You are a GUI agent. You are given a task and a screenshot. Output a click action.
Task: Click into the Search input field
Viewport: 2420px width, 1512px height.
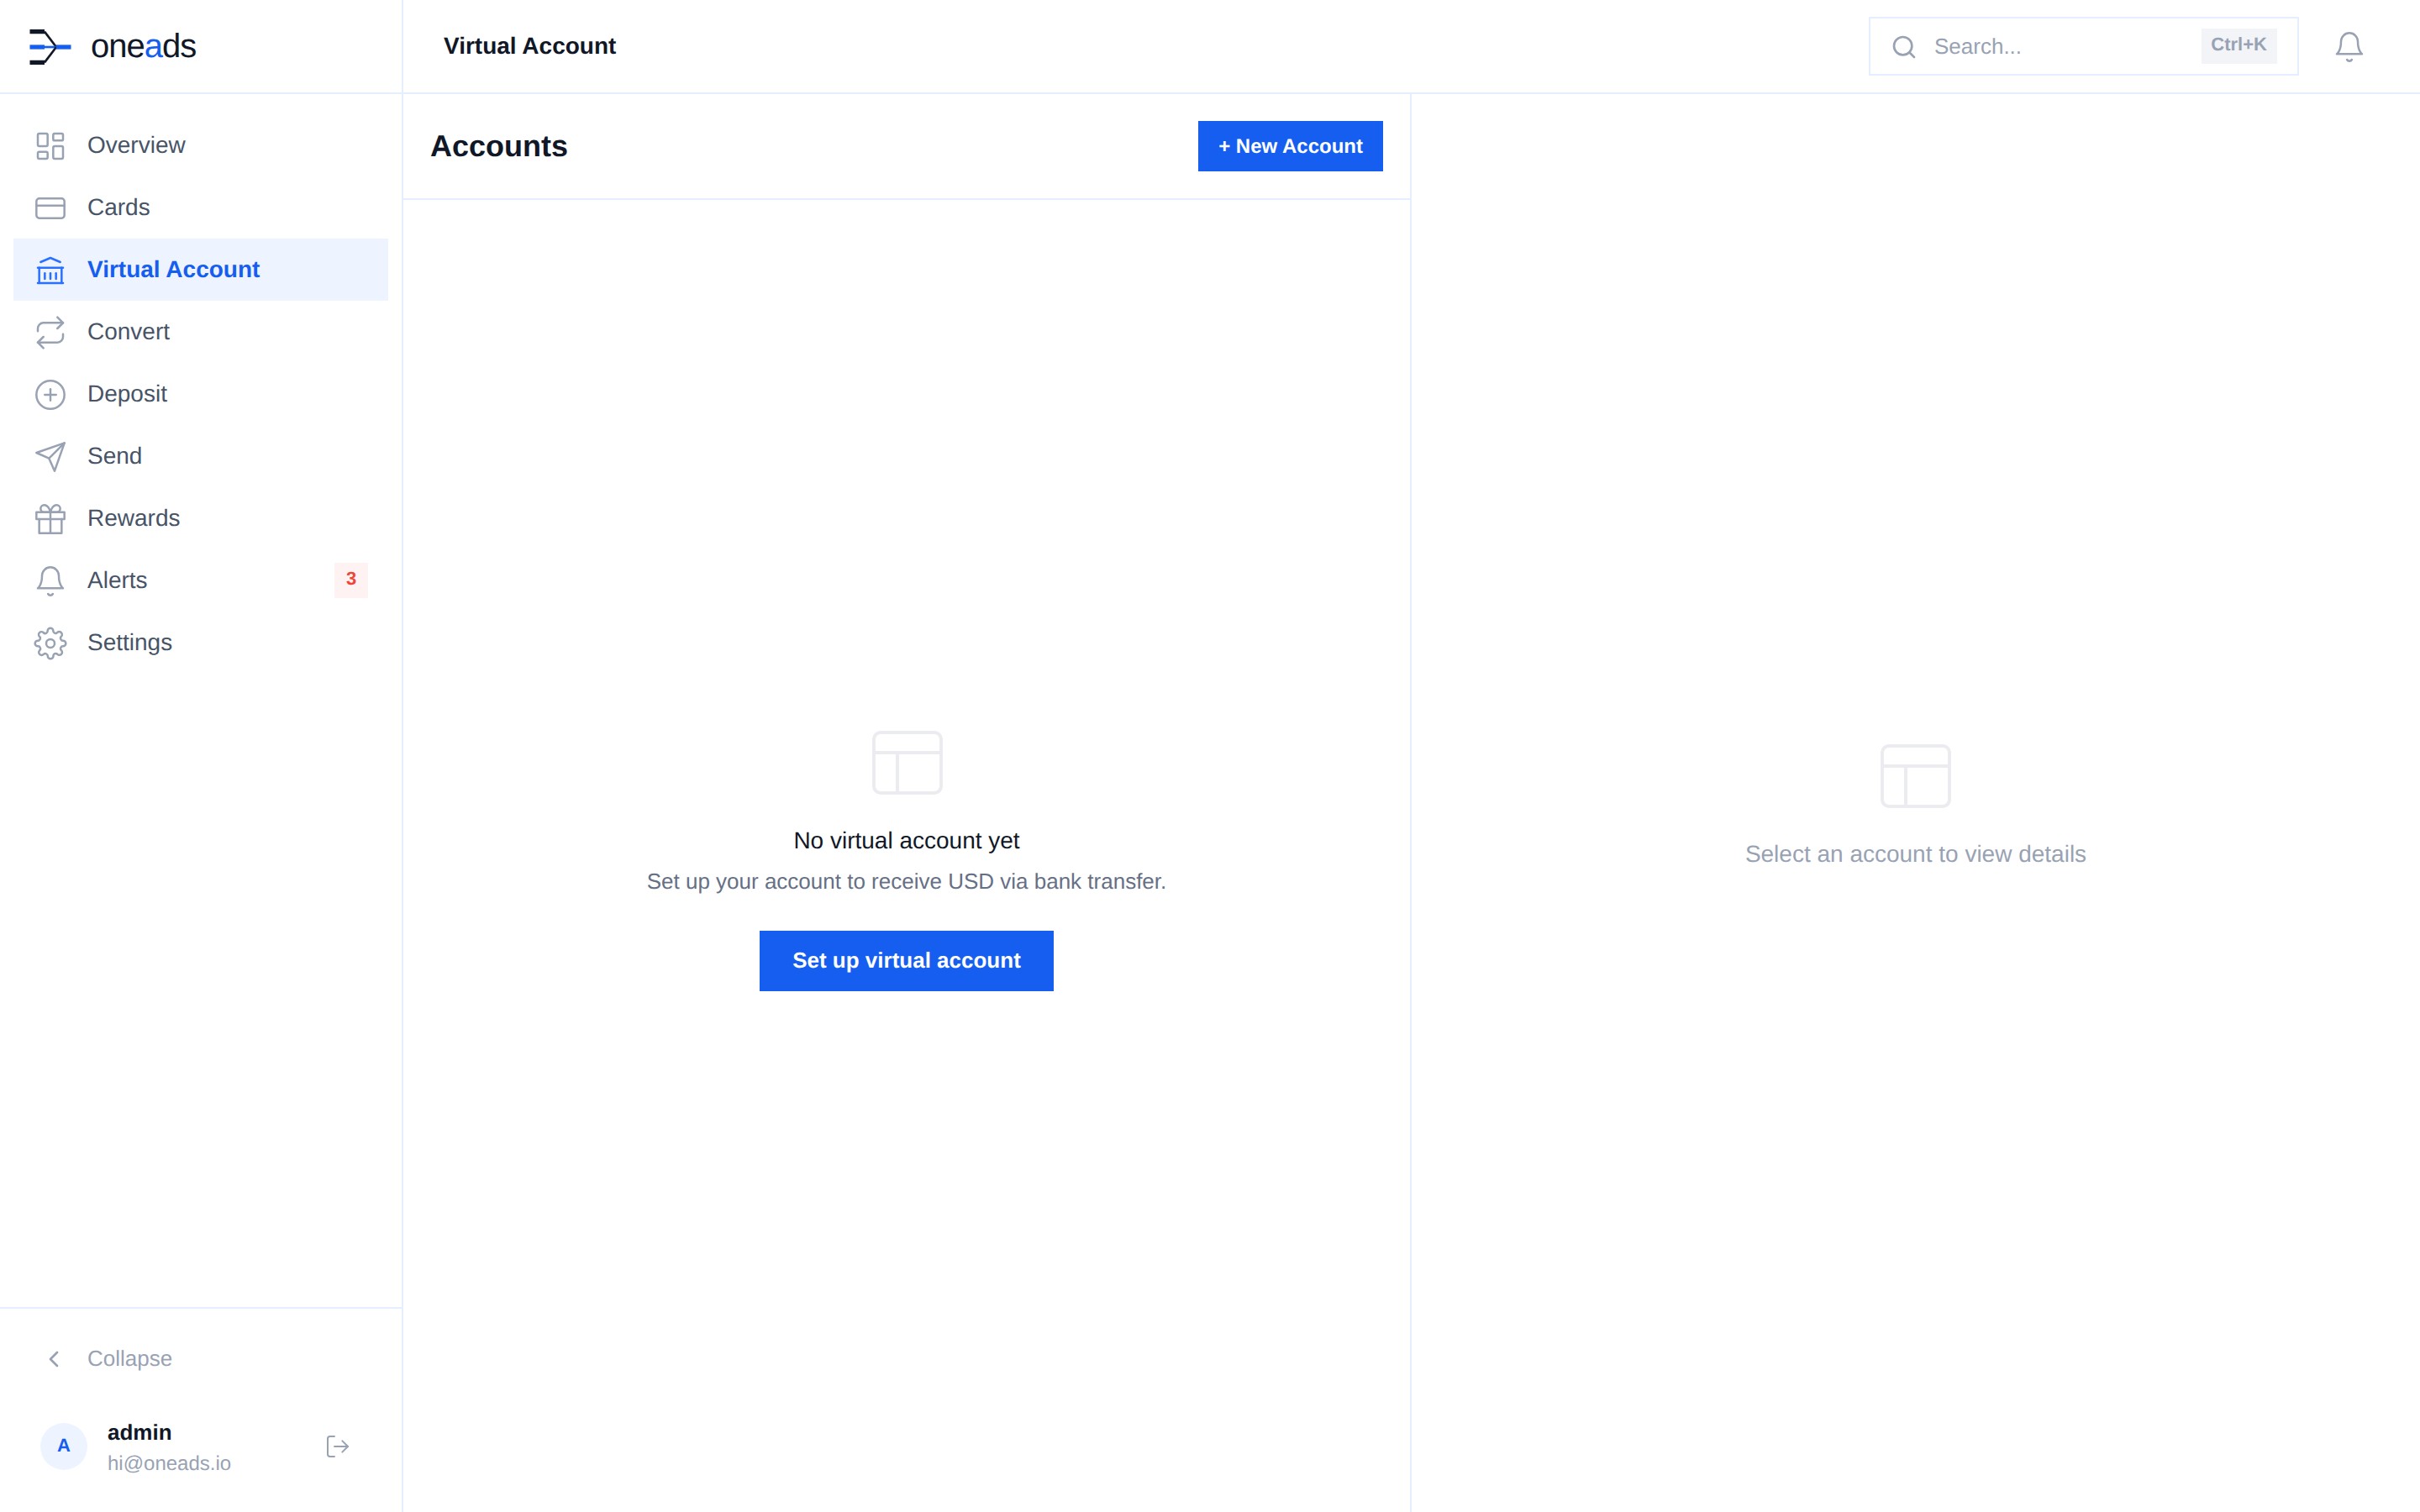point(2060,46)
